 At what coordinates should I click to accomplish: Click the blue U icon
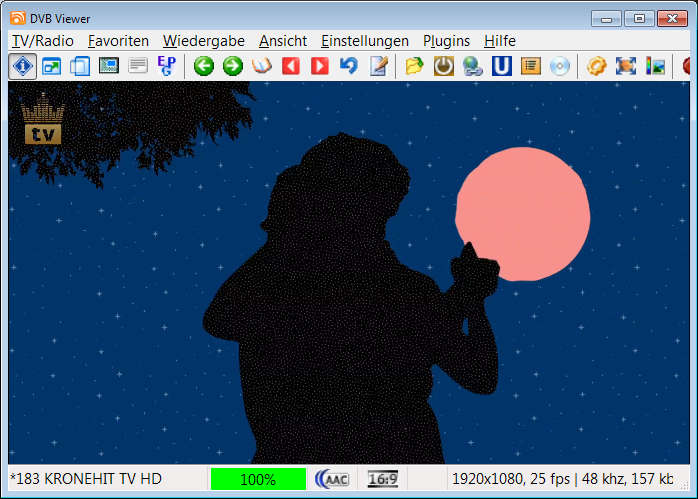click(502, 66)
